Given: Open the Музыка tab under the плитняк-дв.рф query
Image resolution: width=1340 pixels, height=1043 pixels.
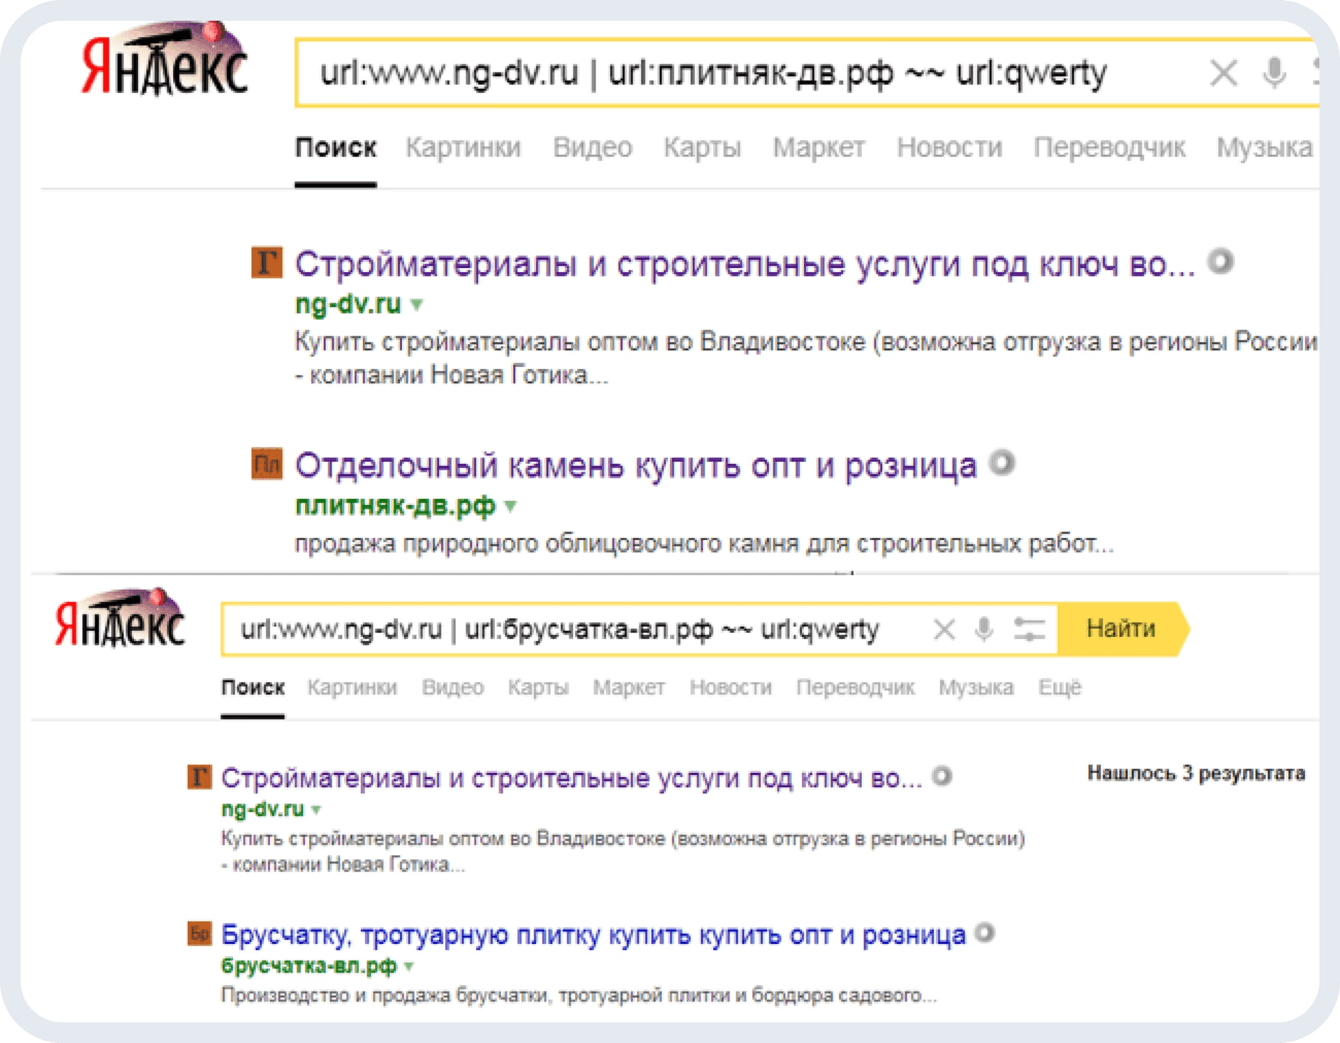Looking at the screenshot, I should (1264, 148).
